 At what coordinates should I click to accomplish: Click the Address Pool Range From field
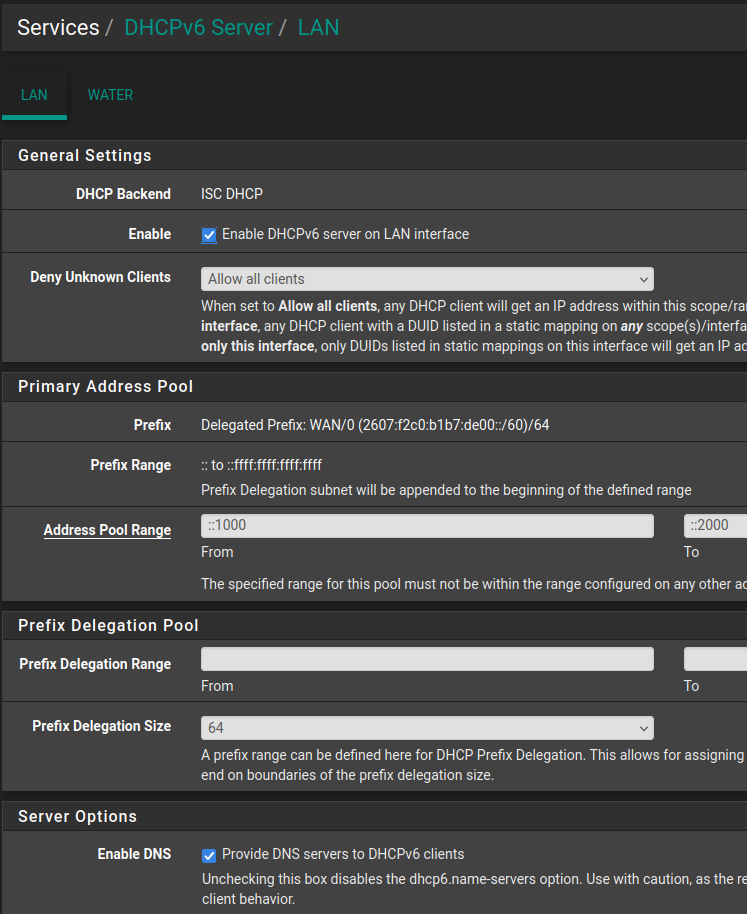click(427, 525)
